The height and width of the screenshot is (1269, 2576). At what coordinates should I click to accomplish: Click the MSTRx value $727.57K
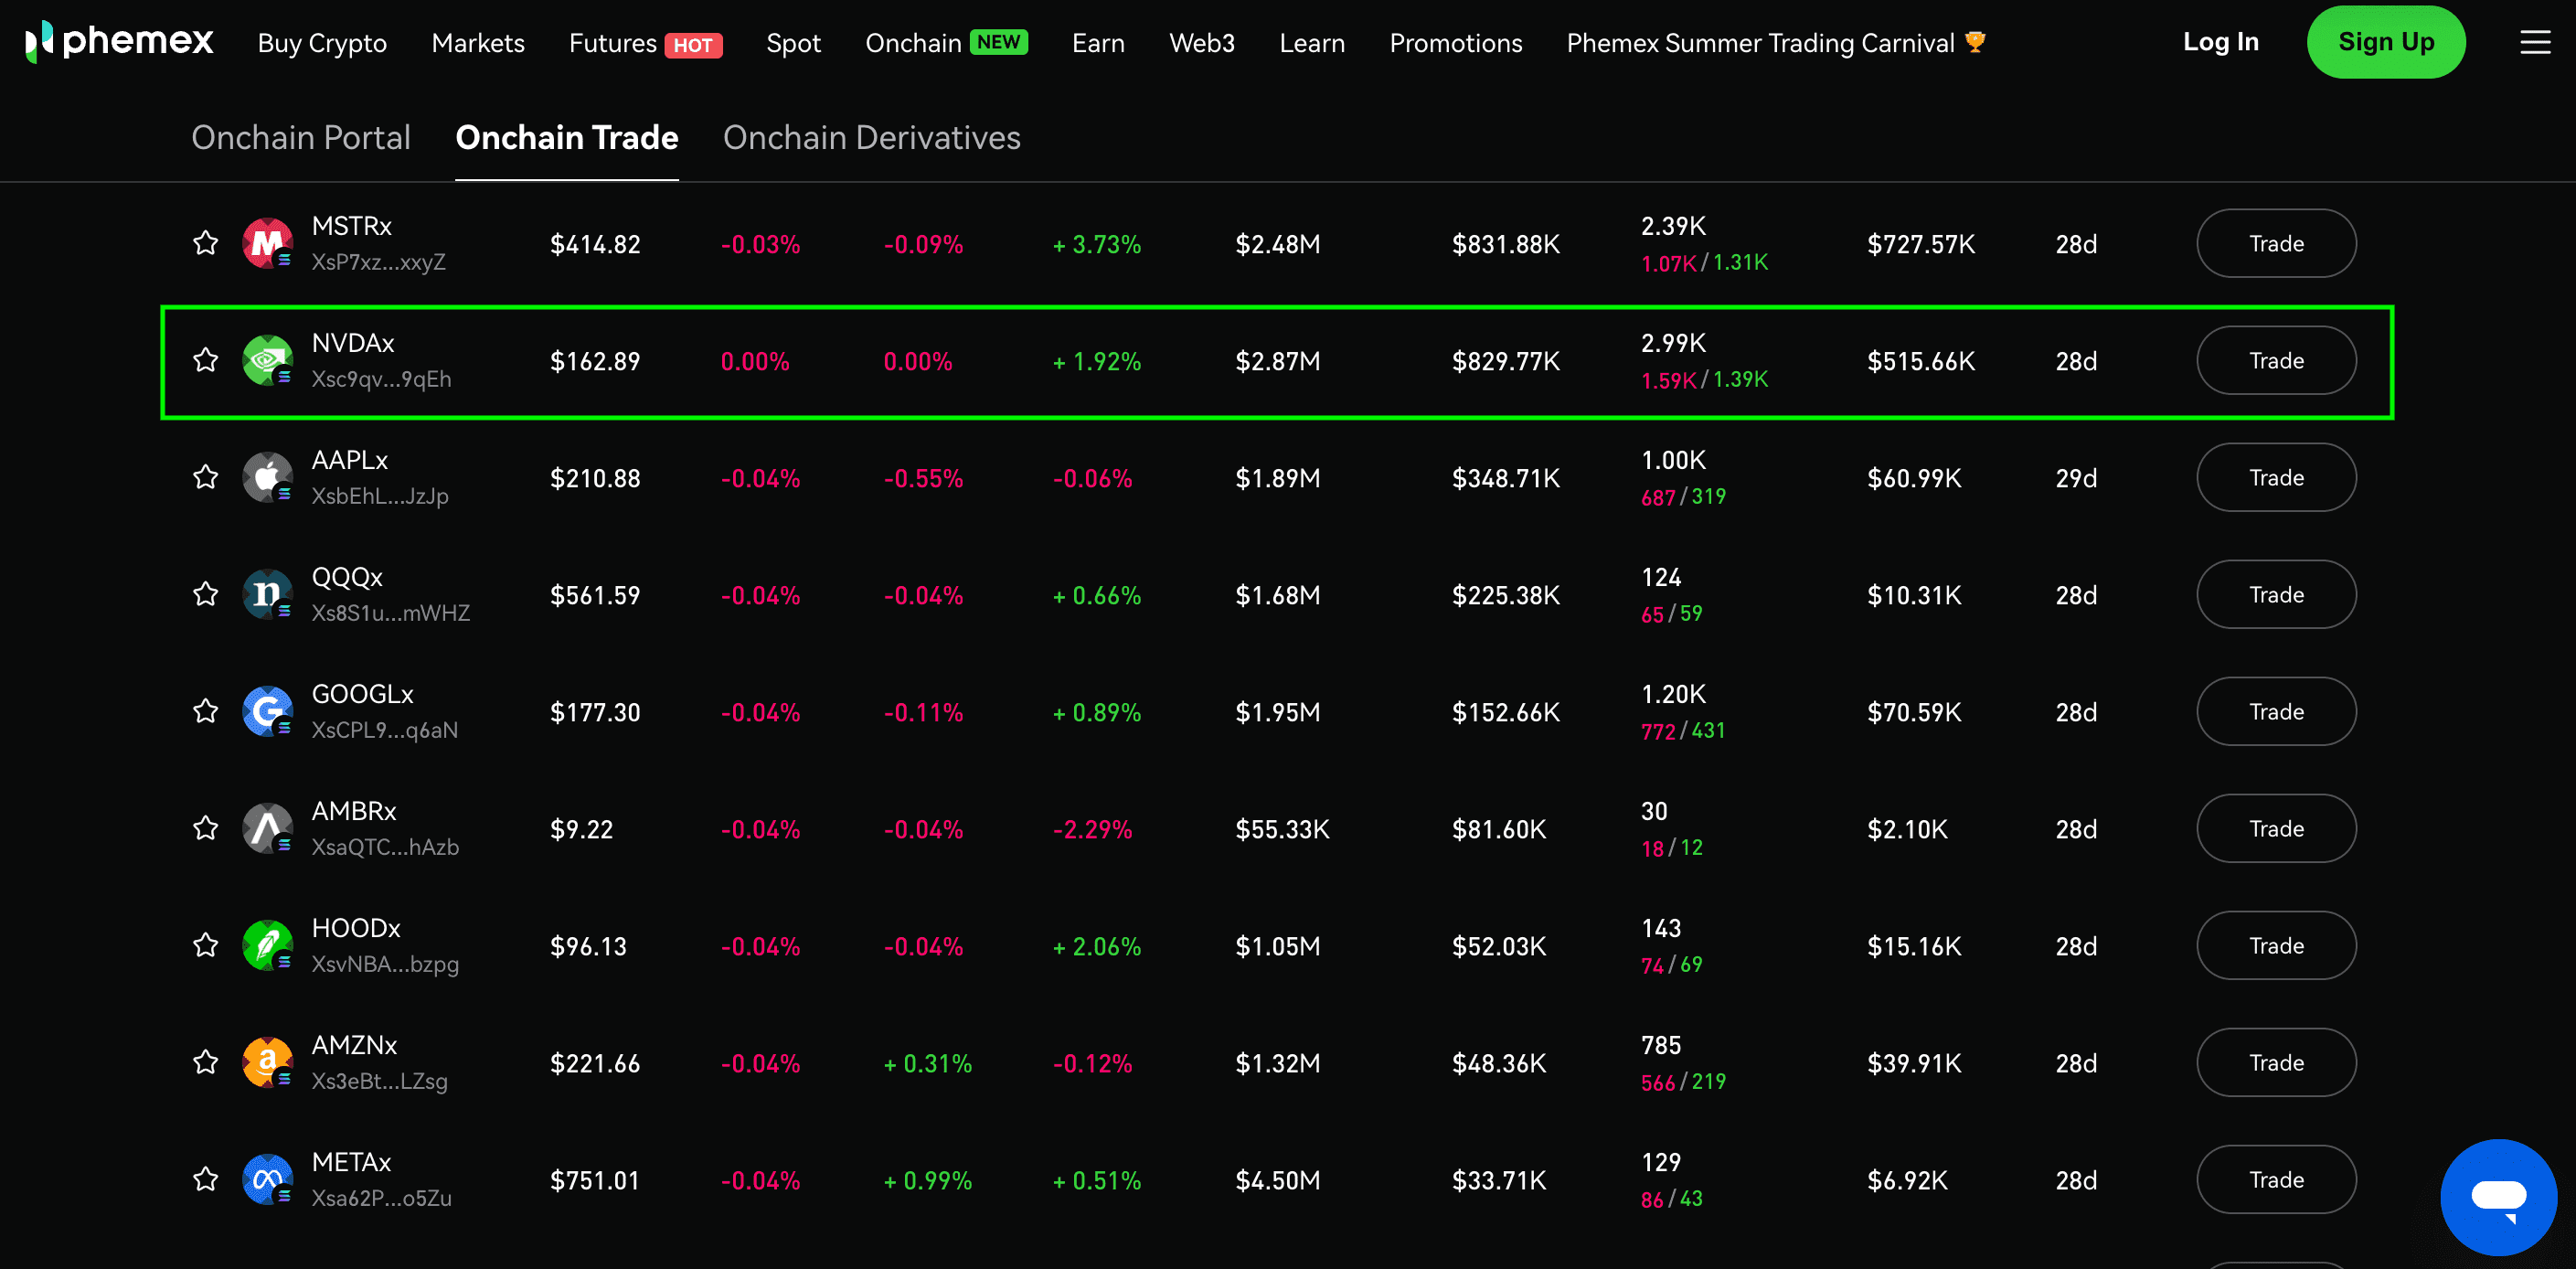tap(1921, 244)
